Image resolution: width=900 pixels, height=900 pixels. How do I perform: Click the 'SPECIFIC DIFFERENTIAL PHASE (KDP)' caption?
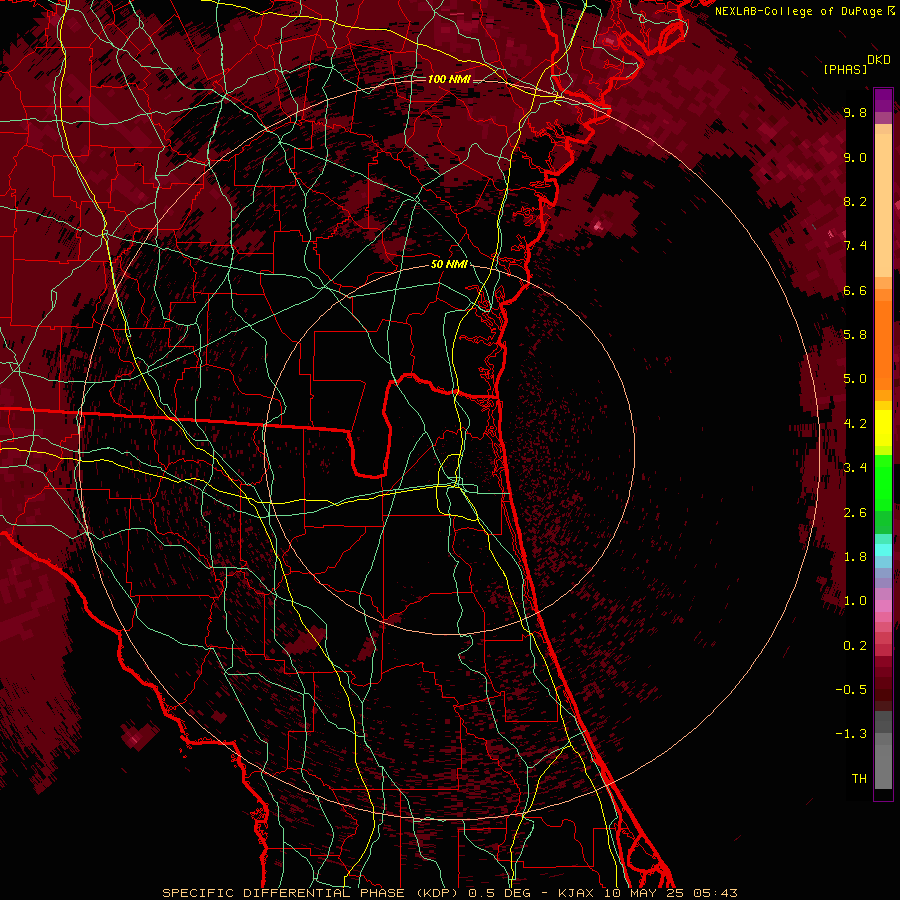[312, 893]
